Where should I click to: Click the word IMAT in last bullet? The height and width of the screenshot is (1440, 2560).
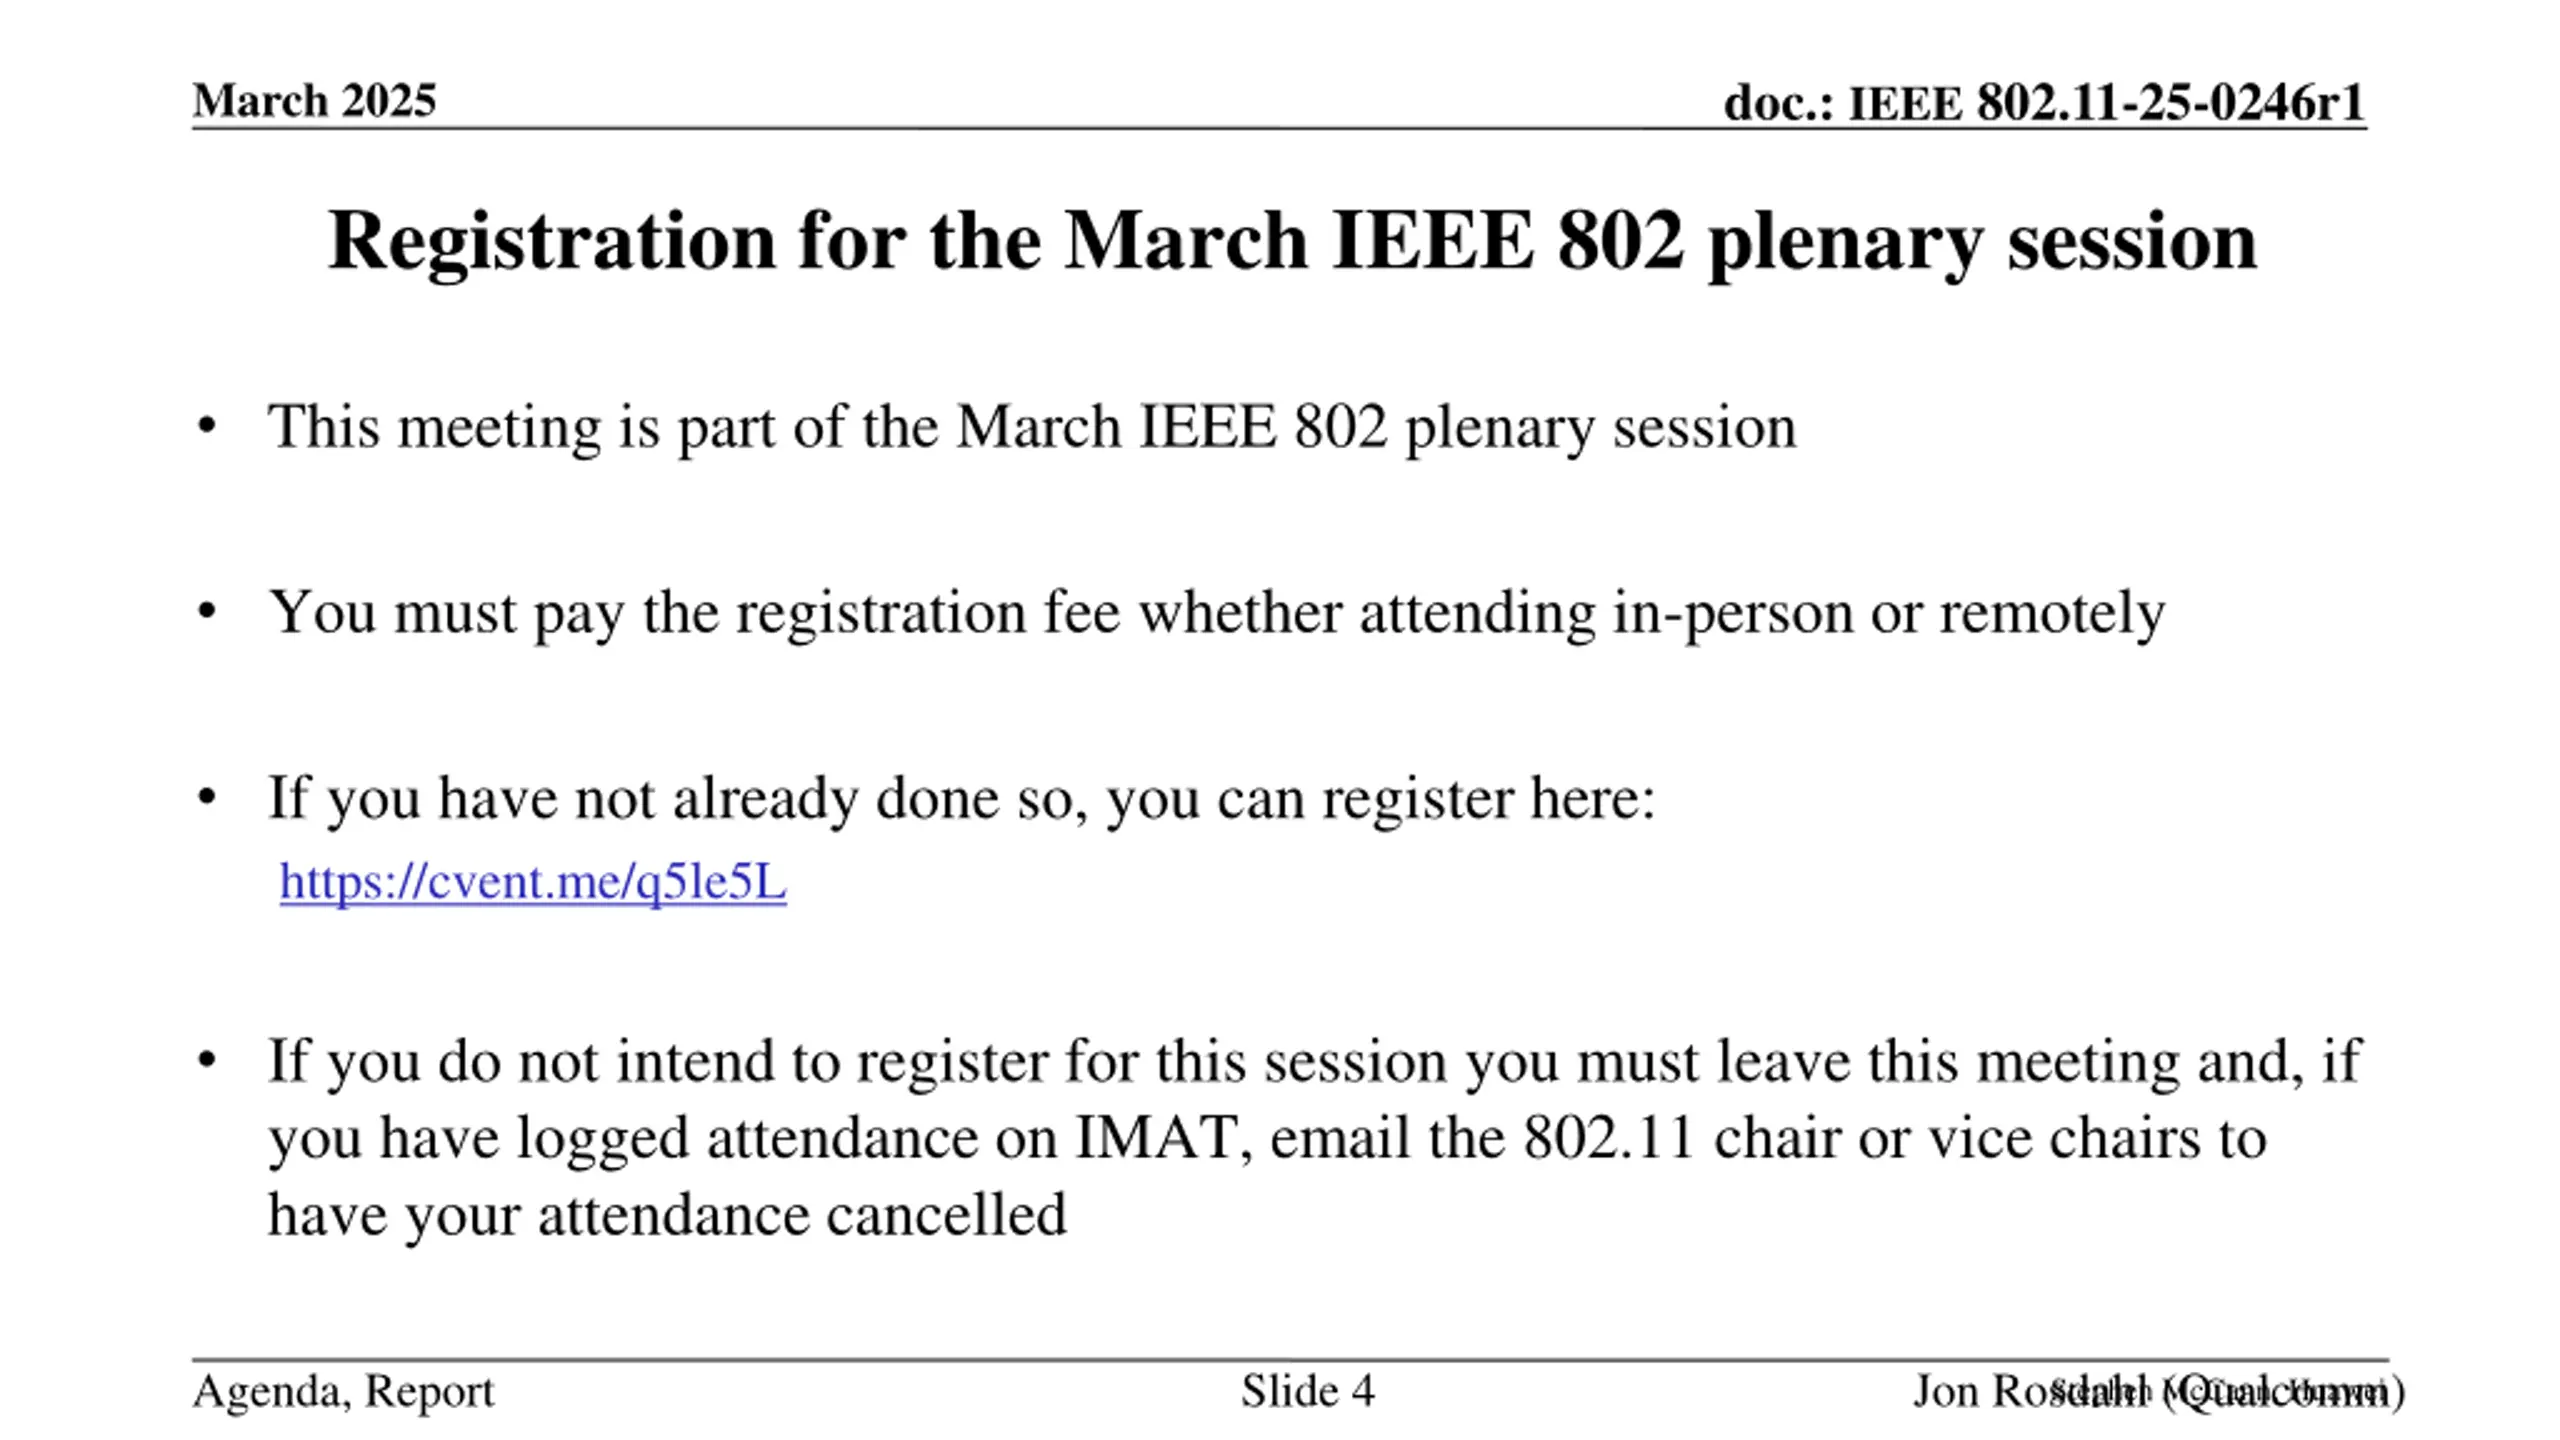[x=1154, y=1138]
